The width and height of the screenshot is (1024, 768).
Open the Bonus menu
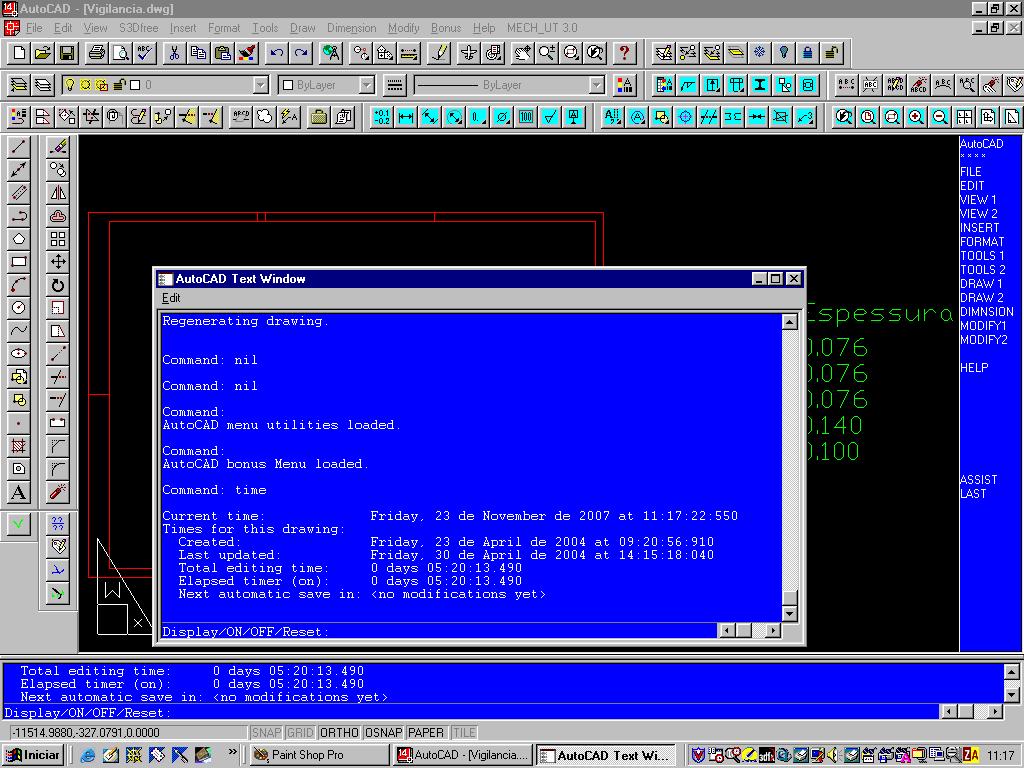point(446,28)
